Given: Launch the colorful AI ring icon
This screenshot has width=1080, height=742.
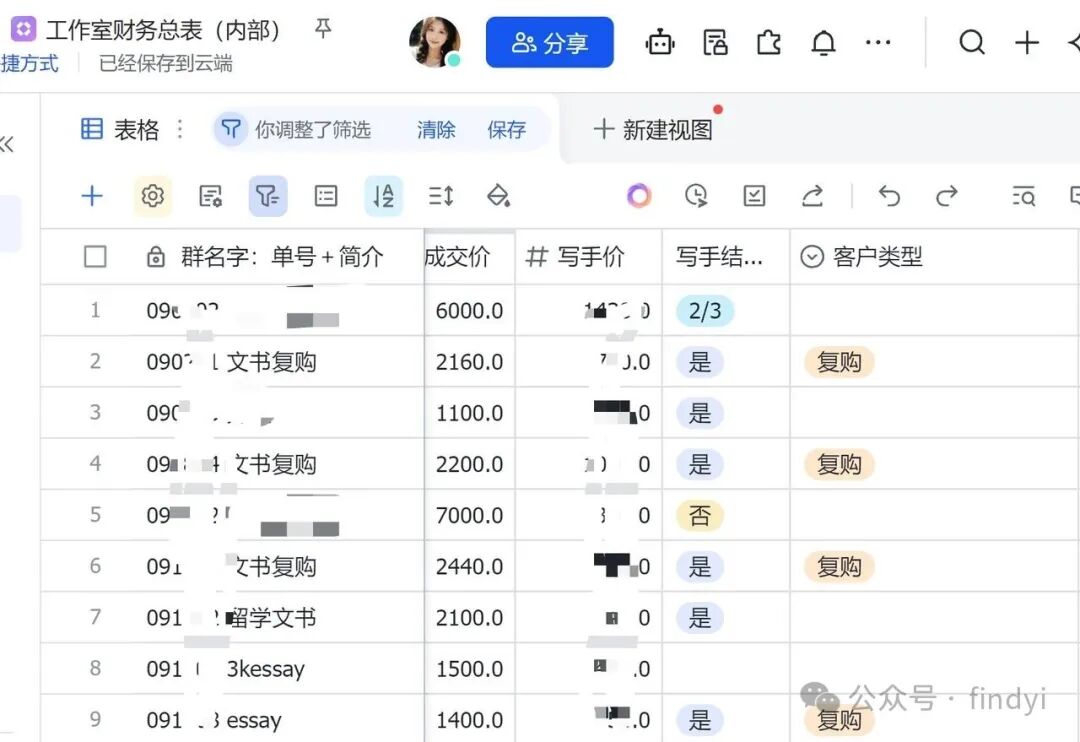Looking at the screenshot, I should coord(638,196).
